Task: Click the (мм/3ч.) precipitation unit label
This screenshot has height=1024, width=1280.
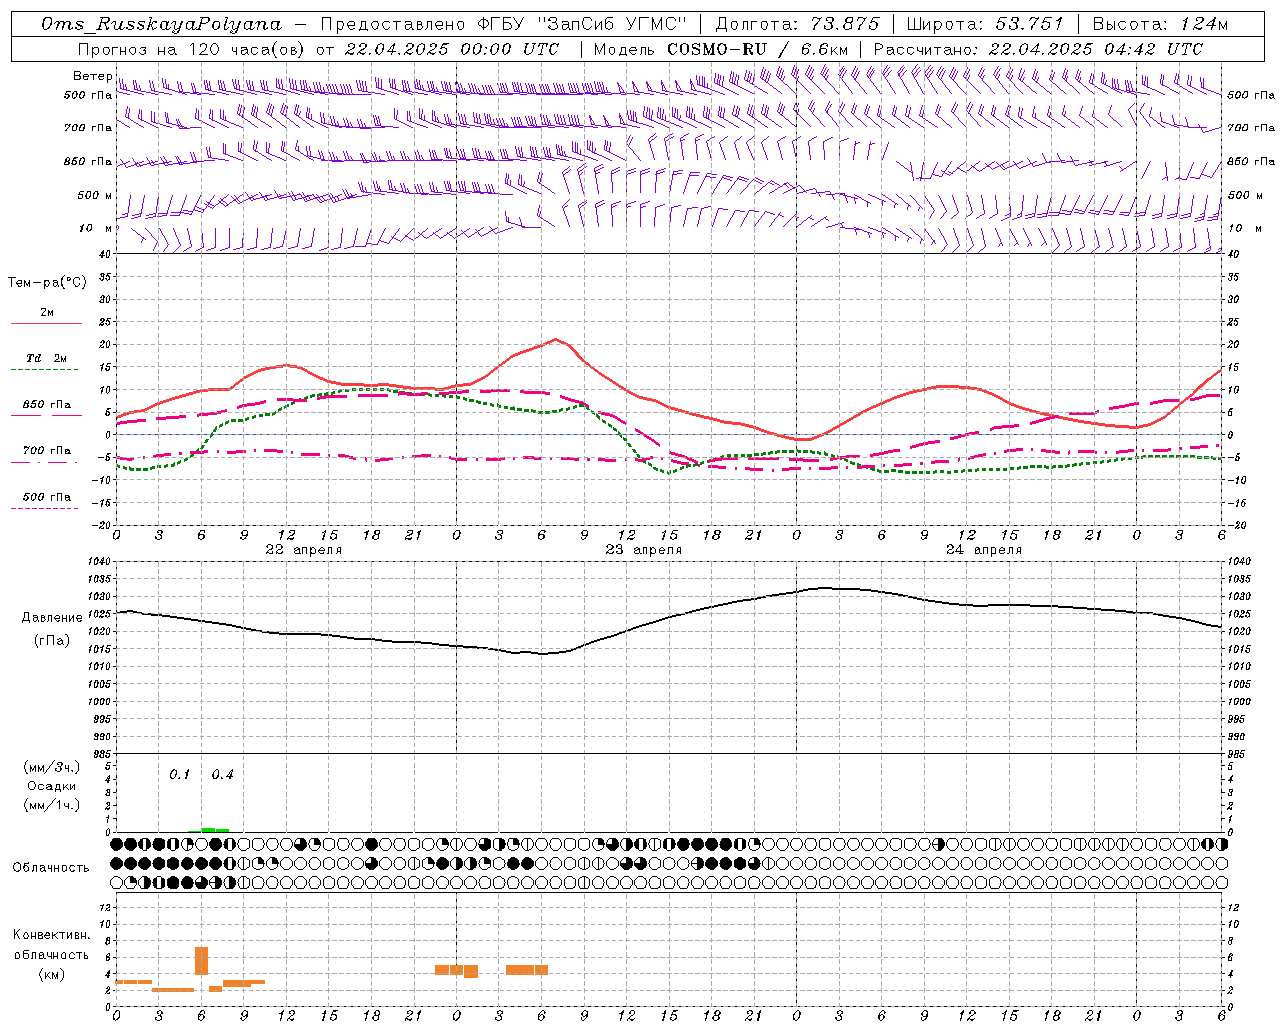Action: coord(51,767)
